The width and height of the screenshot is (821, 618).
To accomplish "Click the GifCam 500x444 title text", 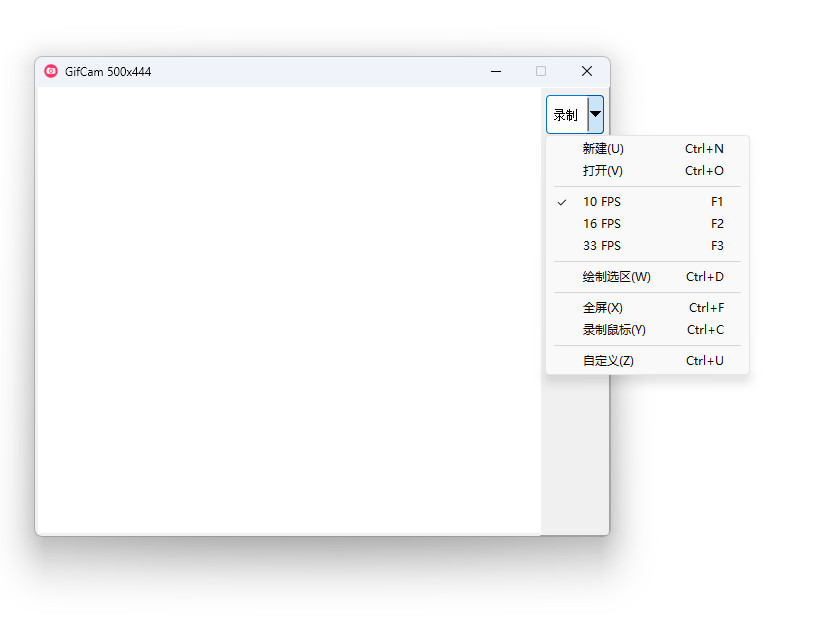I will (108, 72).
